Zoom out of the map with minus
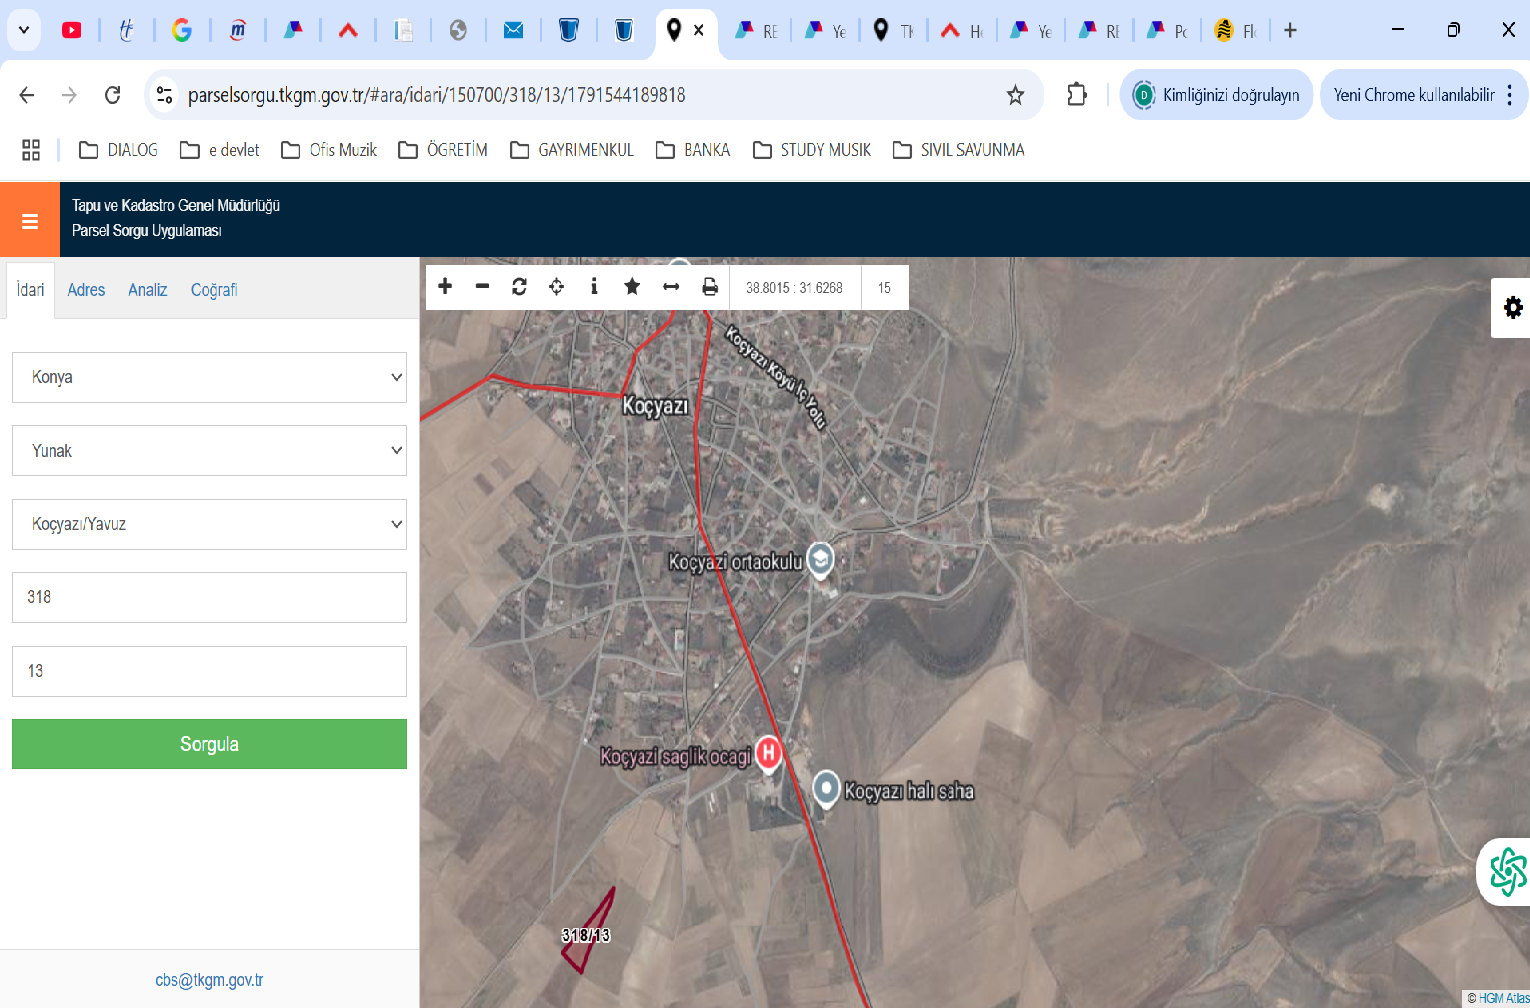 [x=482, y=287]
